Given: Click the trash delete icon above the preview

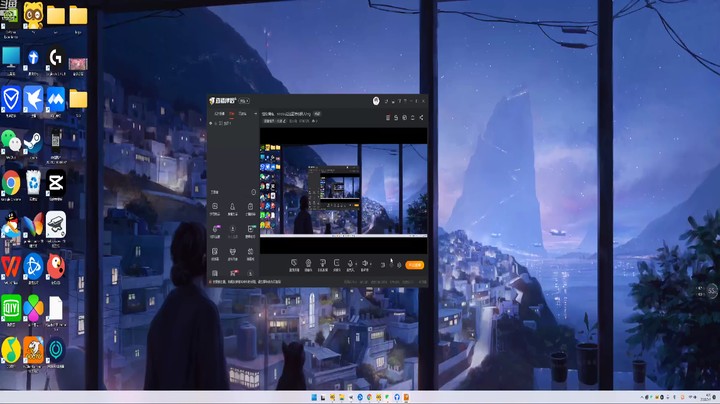Looking at the screenshot, I should click(388, 118).
